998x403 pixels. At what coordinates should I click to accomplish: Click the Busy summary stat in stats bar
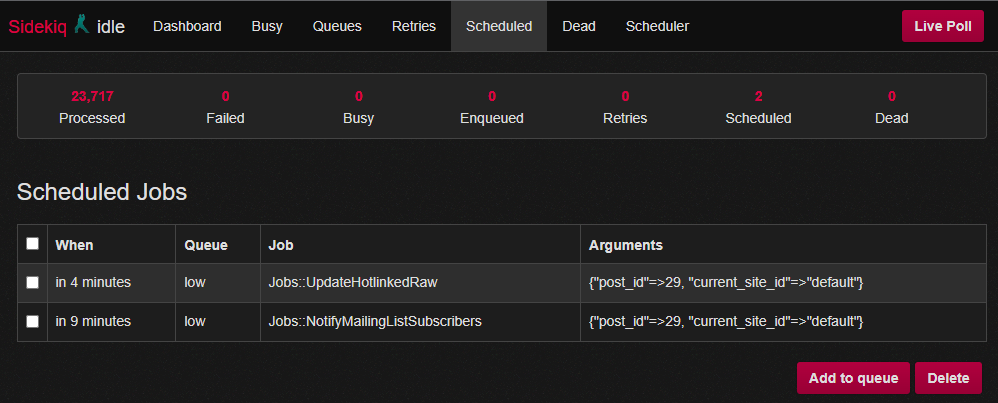coord(359,107)
